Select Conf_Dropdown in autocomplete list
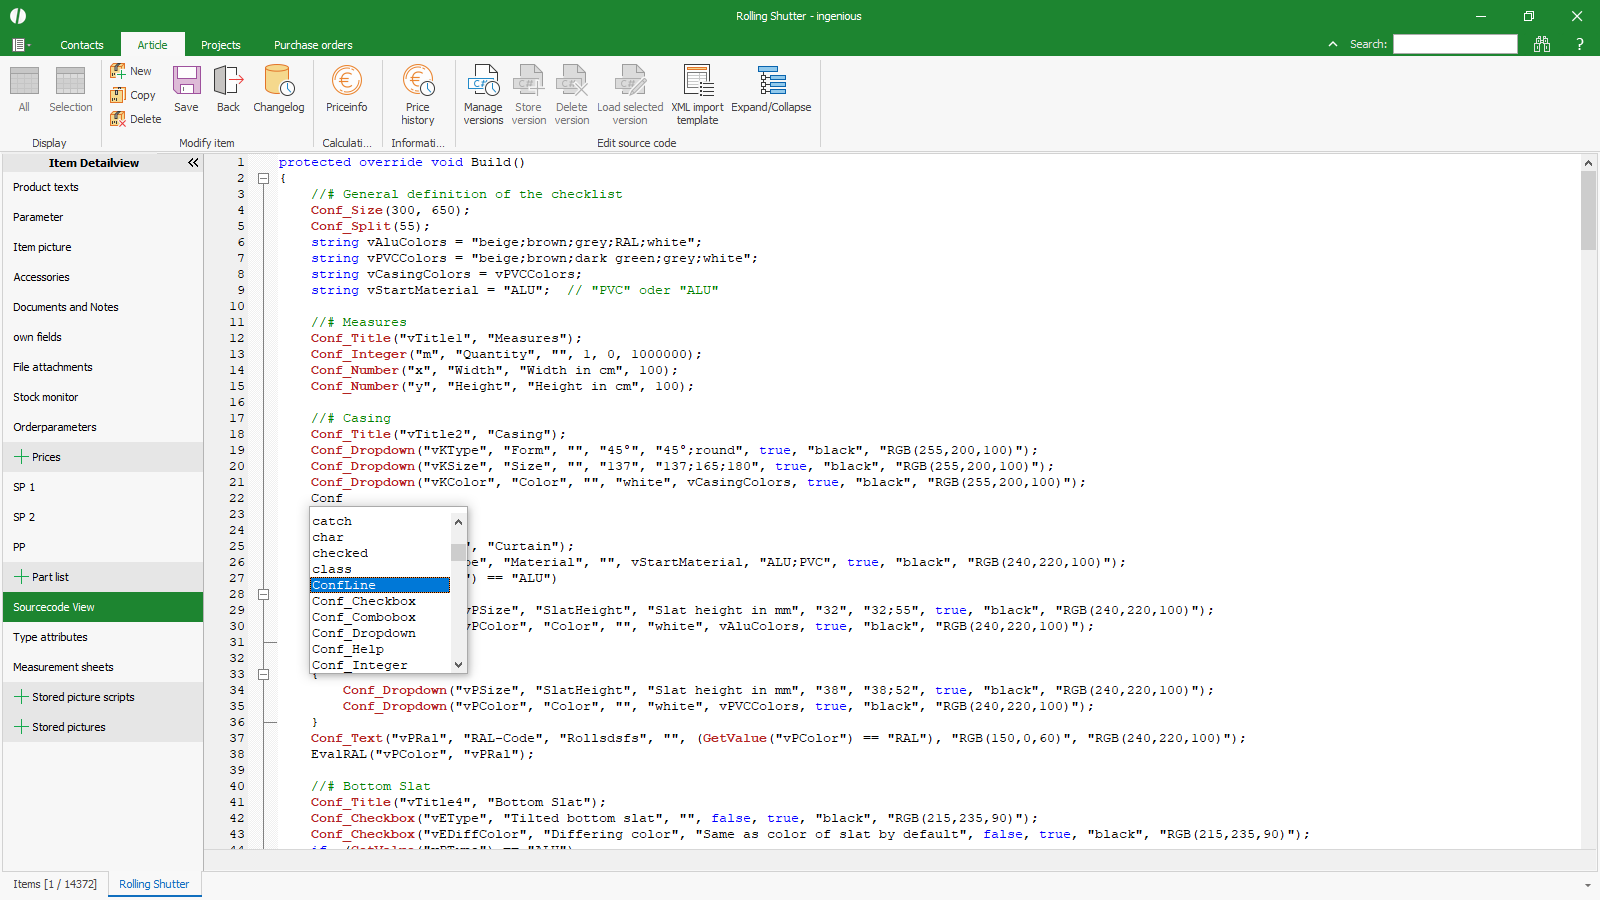Viewport: 1600px width, 900px height. point(364,633)
